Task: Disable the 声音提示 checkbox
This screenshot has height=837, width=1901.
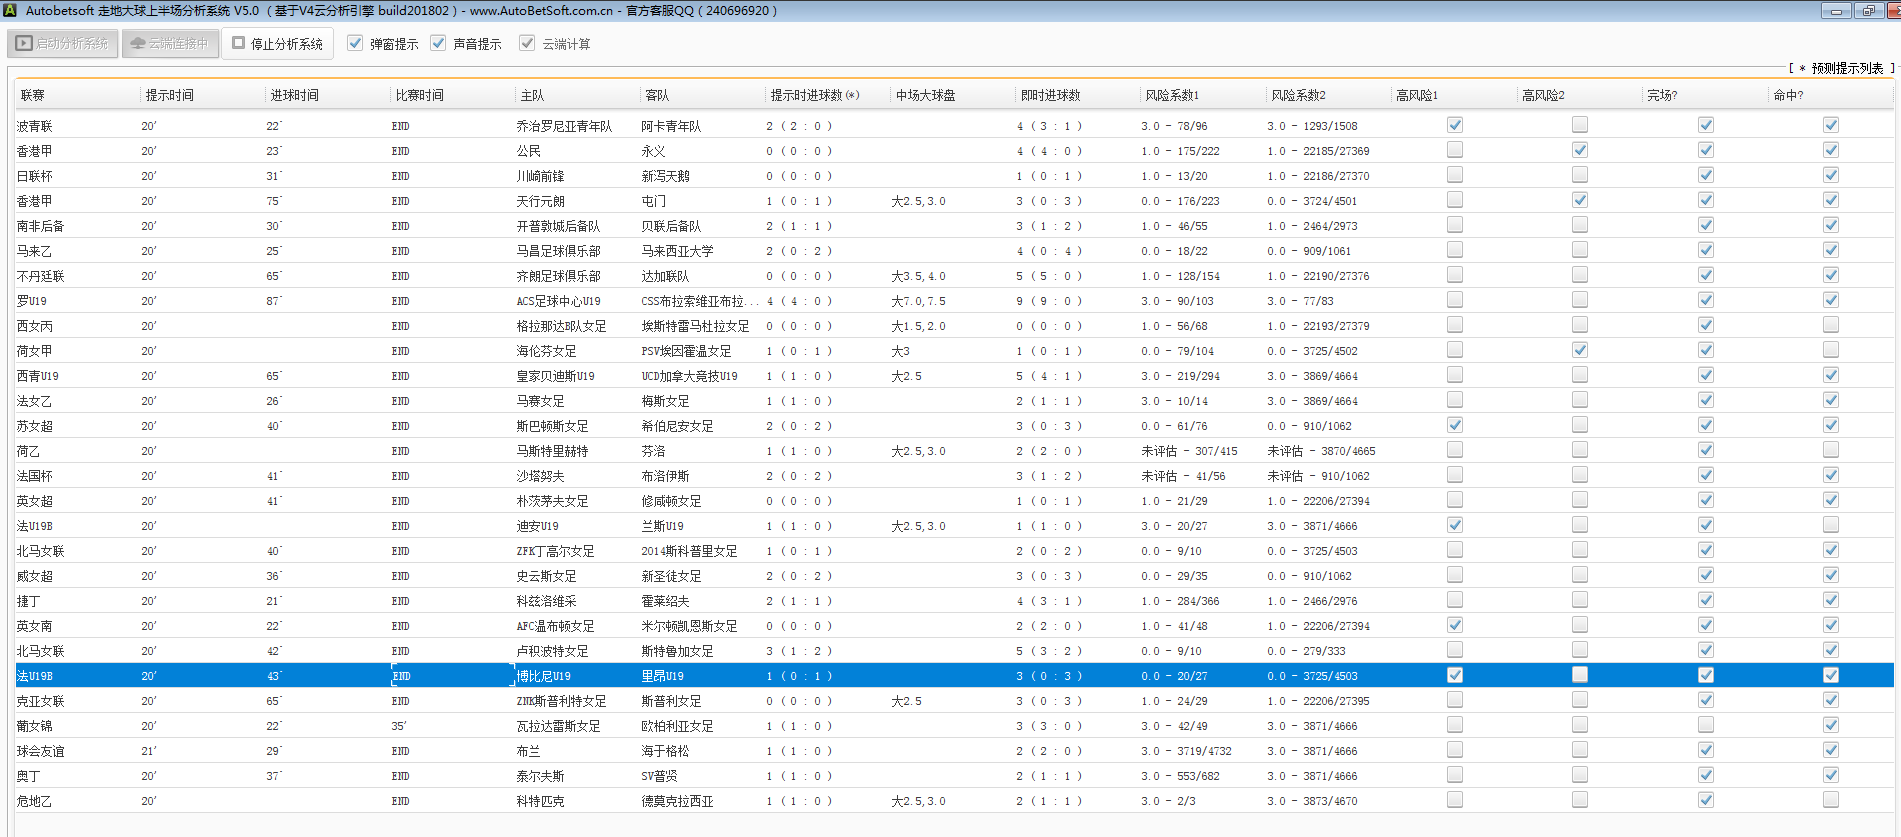Action: pos(438,43)
